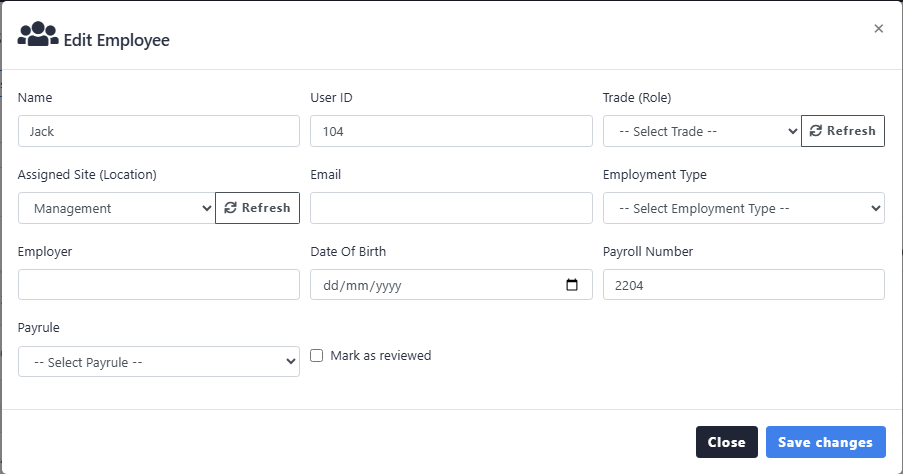Viewport: 903px width, 474px height.
Task: Tick the Mark as reviewed checkbox
Action: click(x=317, y=355)
